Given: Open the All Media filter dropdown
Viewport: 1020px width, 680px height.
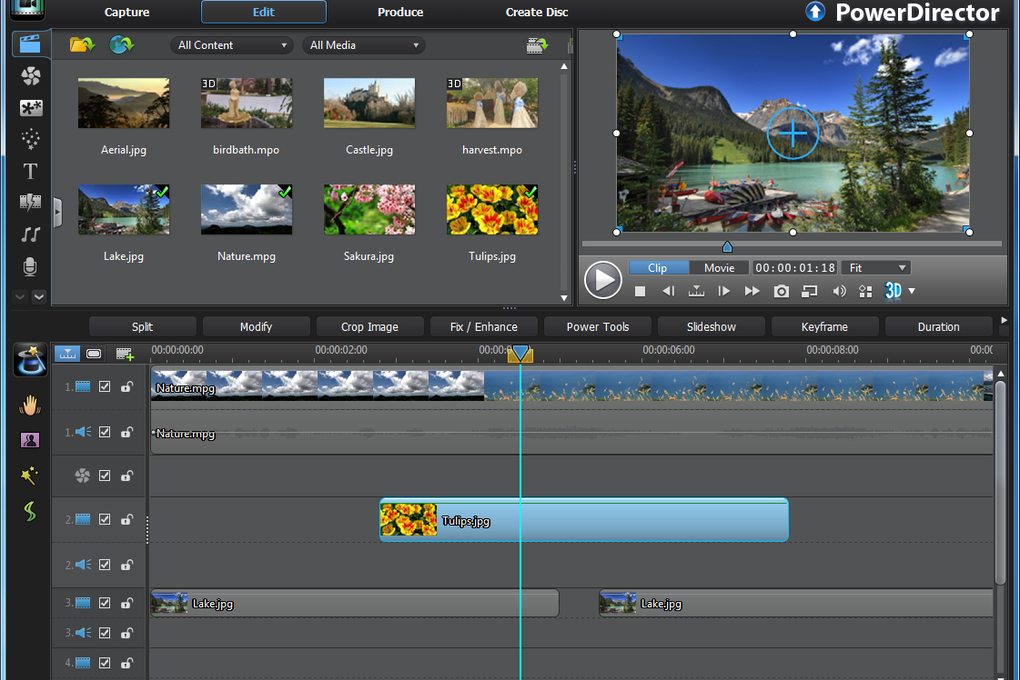Looking at the screenshot, I should [x=364, y=45].
